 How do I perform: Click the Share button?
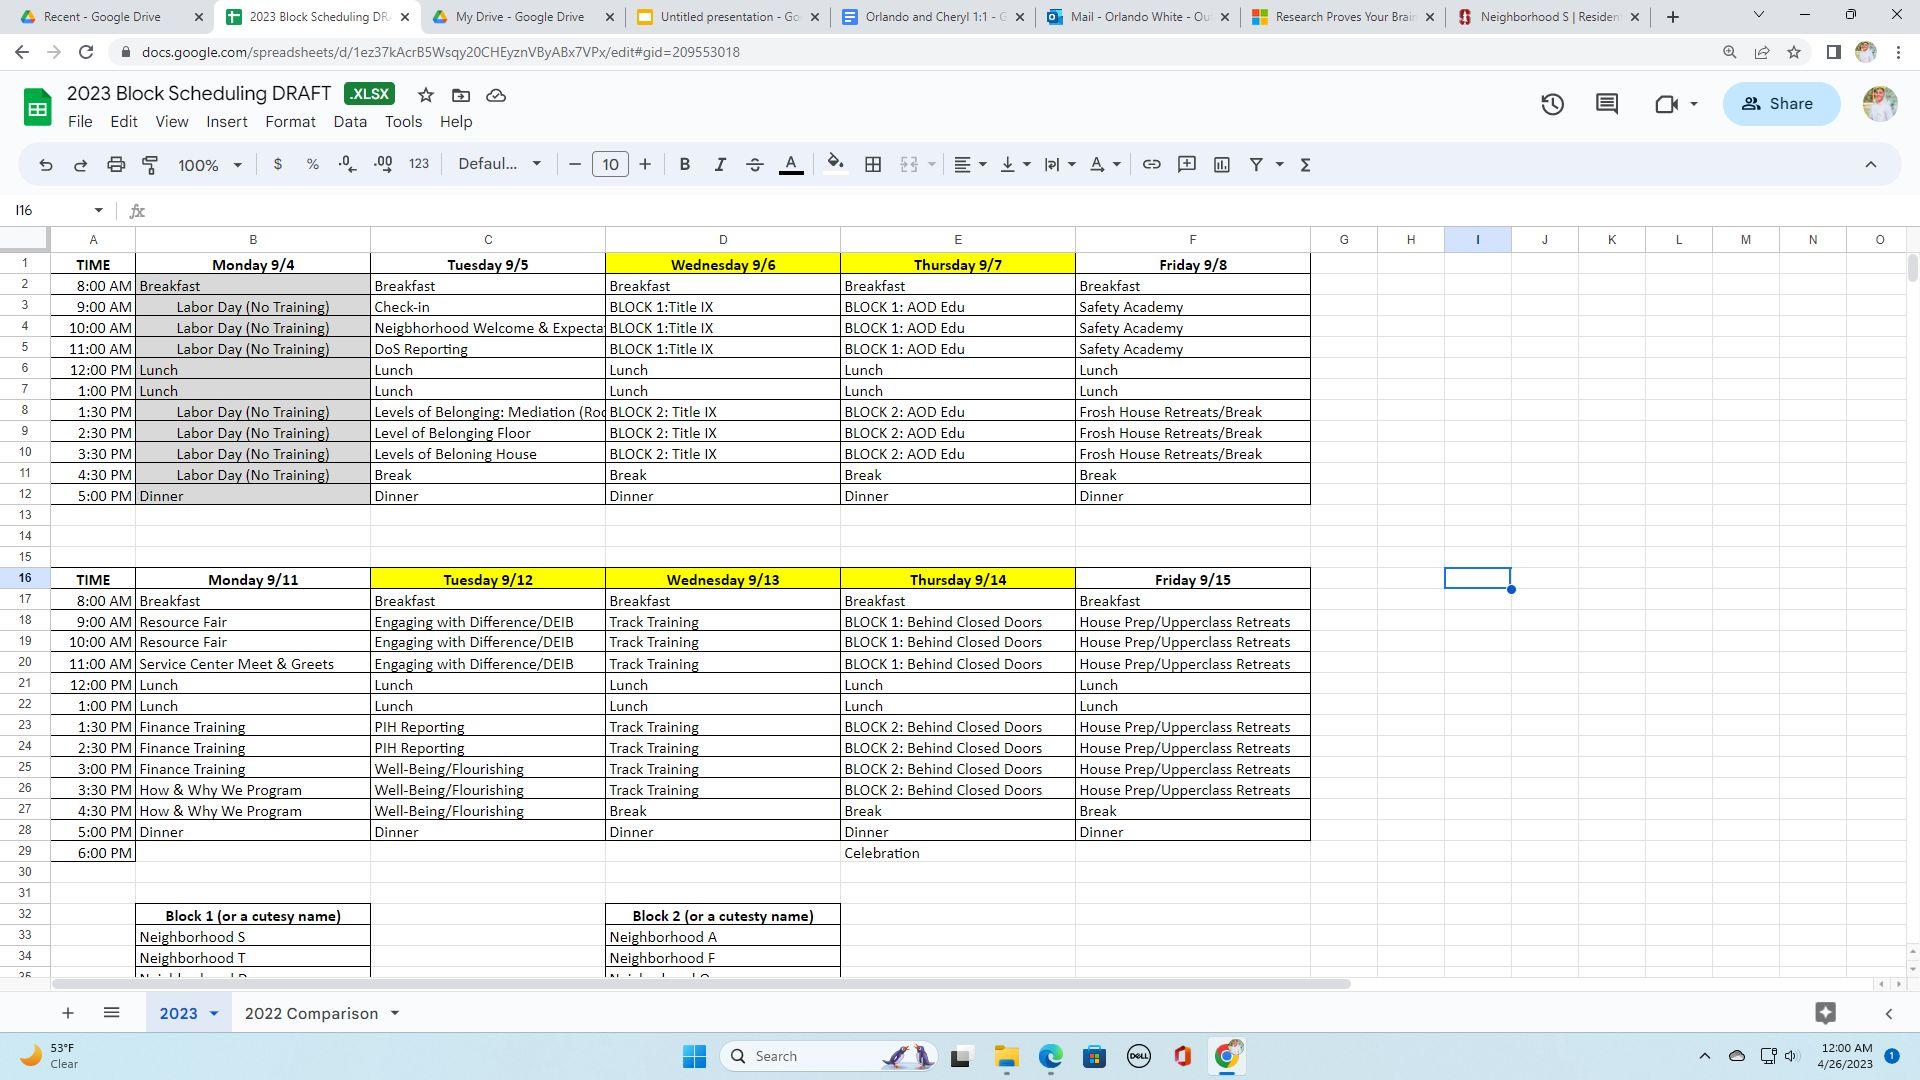(x=1780, y=104)
